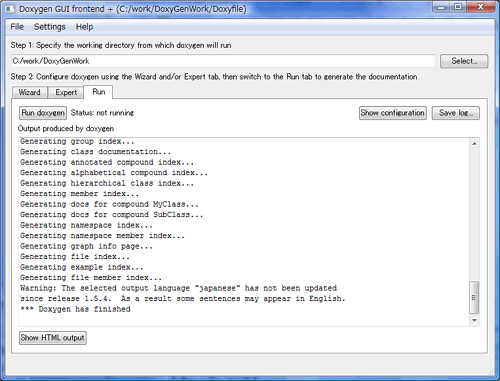The width and height of the screenshot is (500, 381).
Task: Click 'Generating docs for compound MyClass...' line
Action: coord(109,204)
